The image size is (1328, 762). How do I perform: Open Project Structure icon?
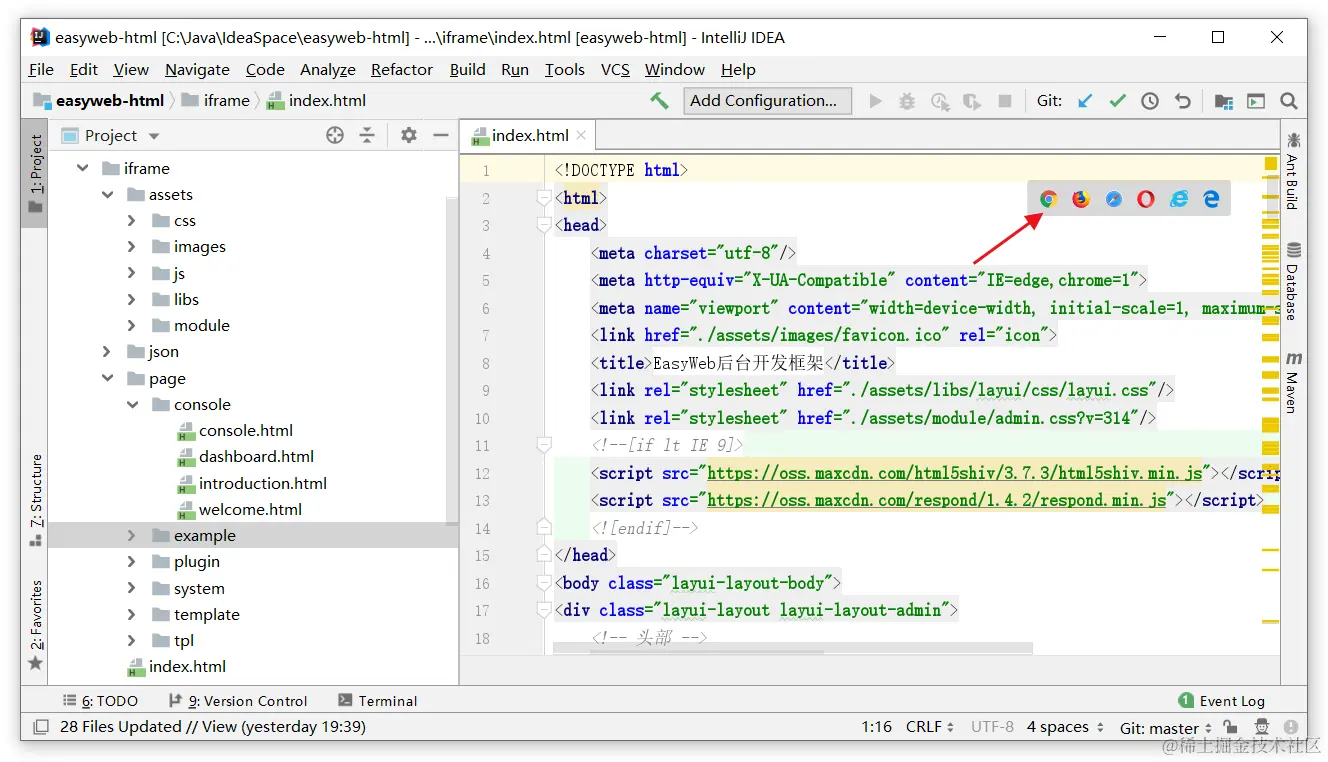[x=1223, y=101]
